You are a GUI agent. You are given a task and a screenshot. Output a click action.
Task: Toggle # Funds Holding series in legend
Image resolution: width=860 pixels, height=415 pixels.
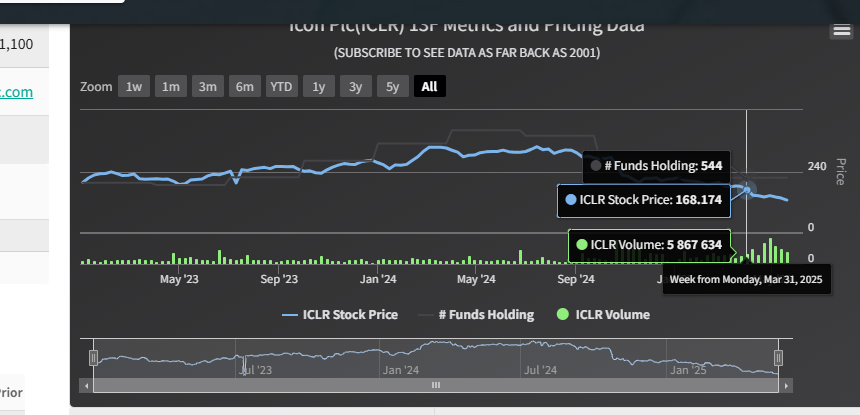(476, 315)
